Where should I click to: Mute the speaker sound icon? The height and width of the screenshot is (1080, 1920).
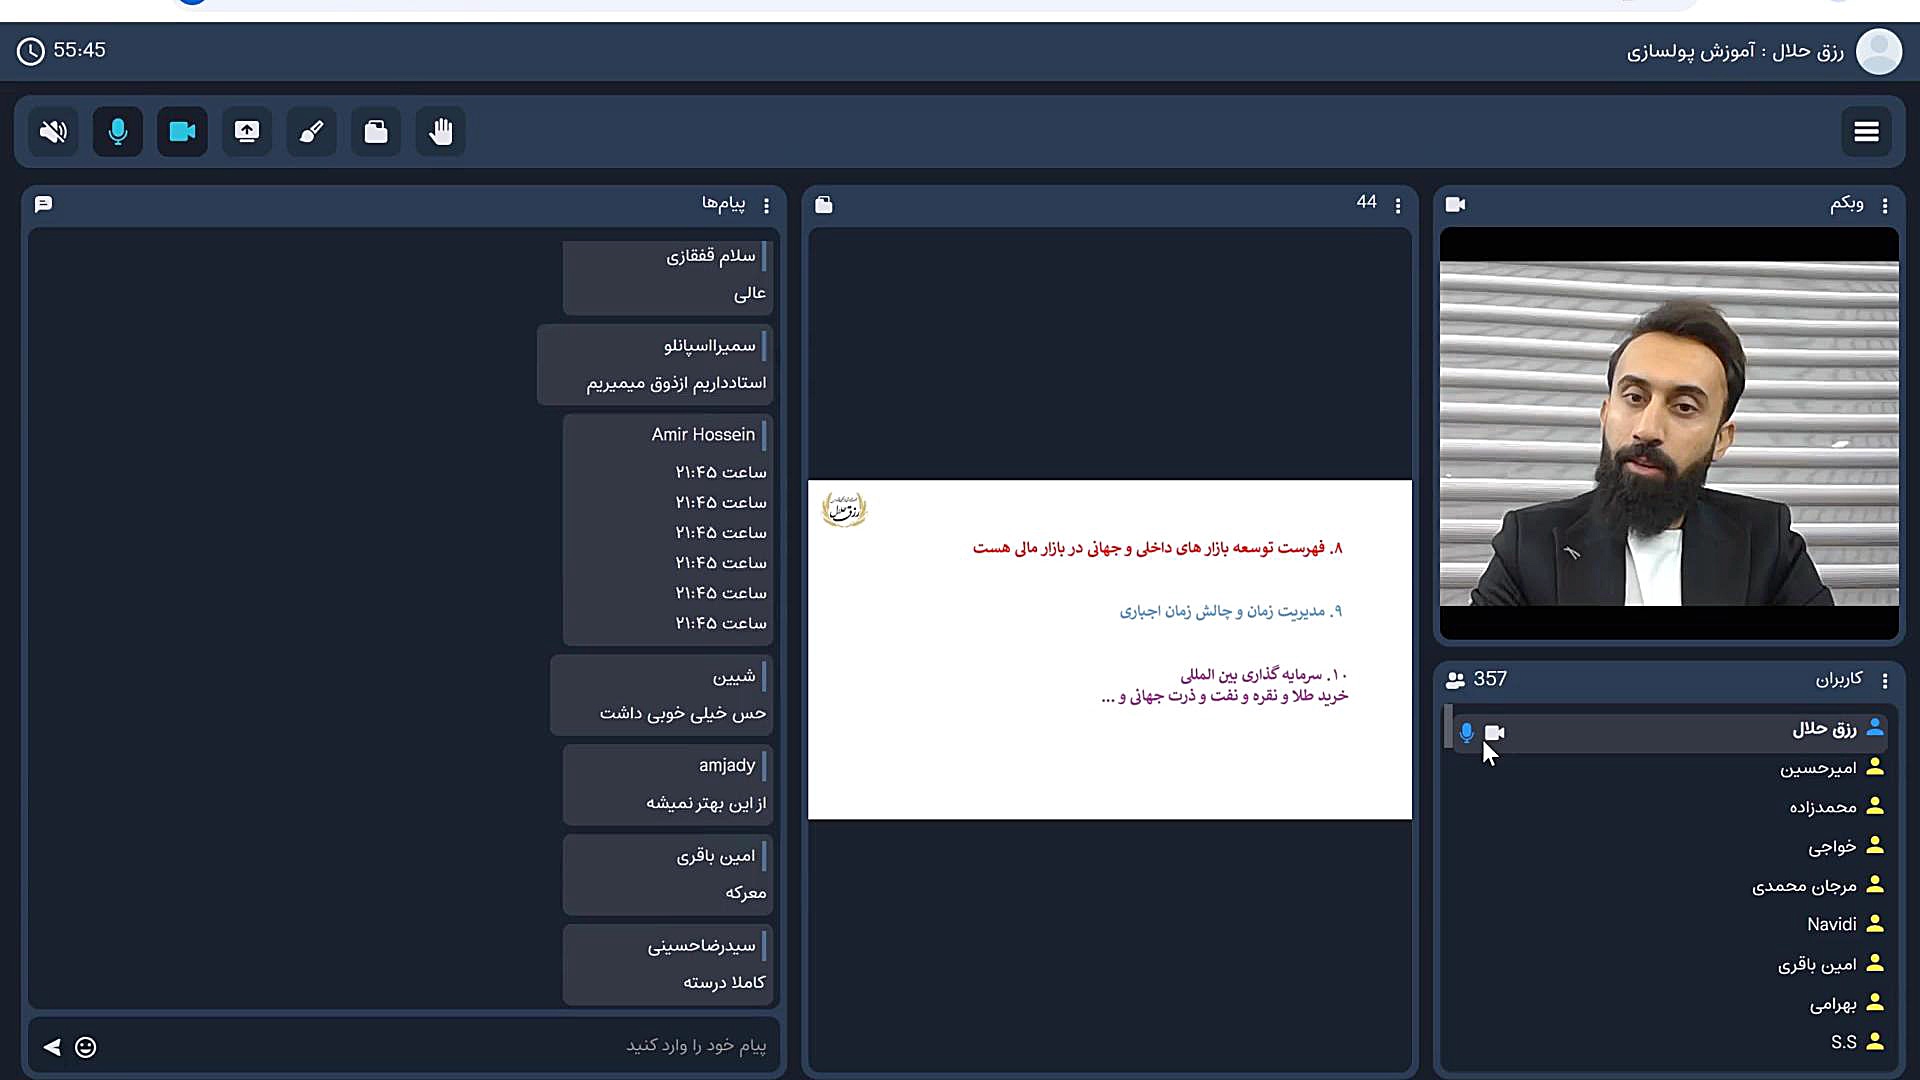[53, 132]
